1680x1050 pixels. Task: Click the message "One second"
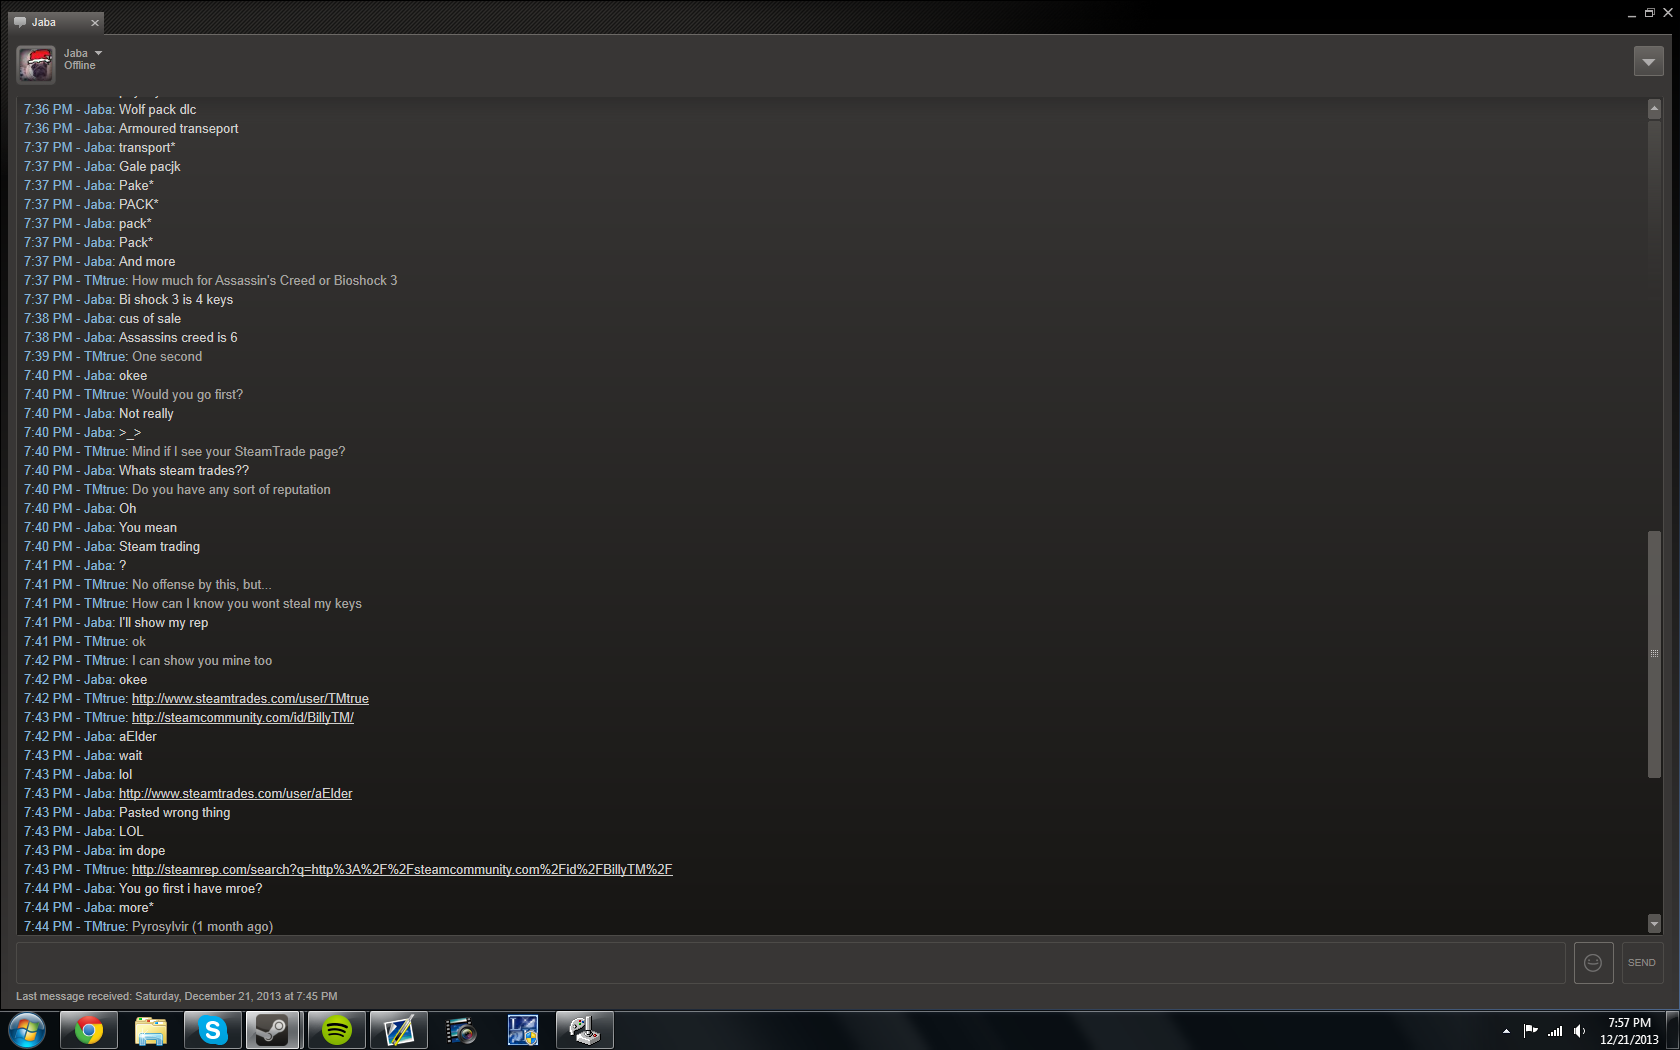pyautogui.click(x=167, y=357)
